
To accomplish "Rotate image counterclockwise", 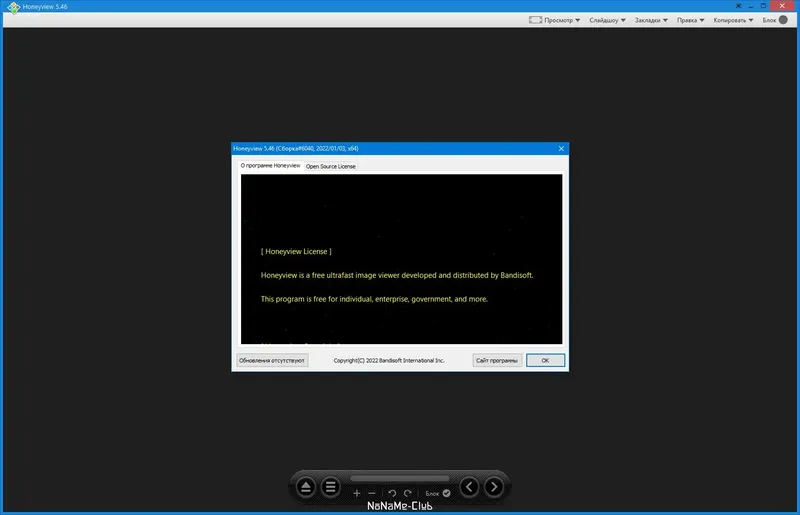I will 392,493.
